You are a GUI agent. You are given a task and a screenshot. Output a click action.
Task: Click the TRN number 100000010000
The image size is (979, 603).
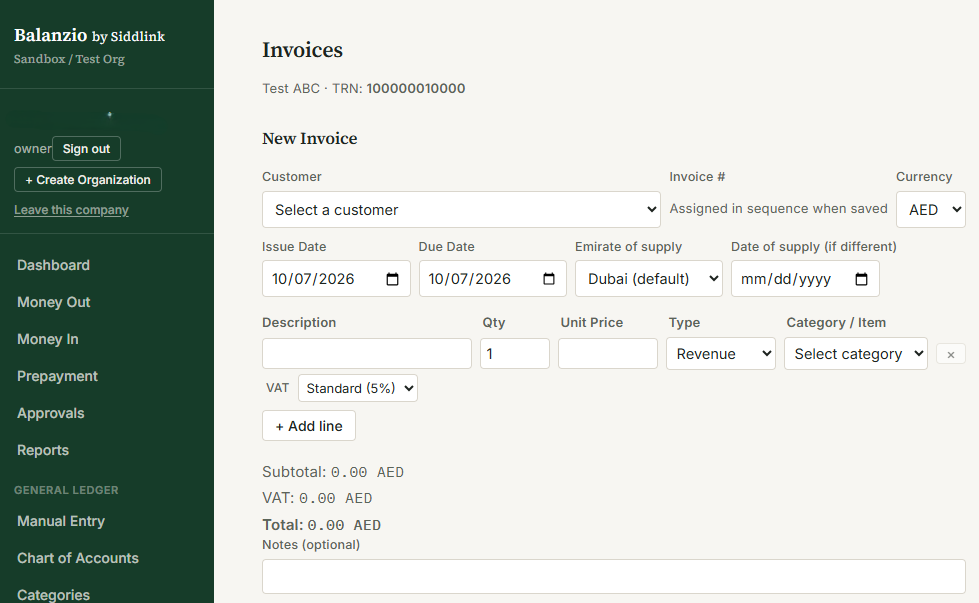click(416, 89)
